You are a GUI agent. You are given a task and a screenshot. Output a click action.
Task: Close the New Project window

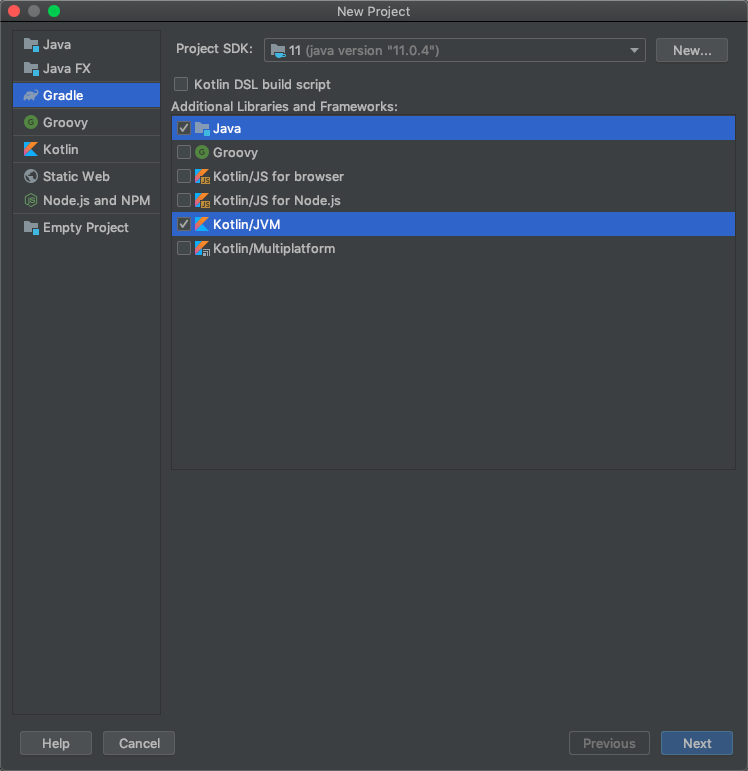click(x=14, y=11)
